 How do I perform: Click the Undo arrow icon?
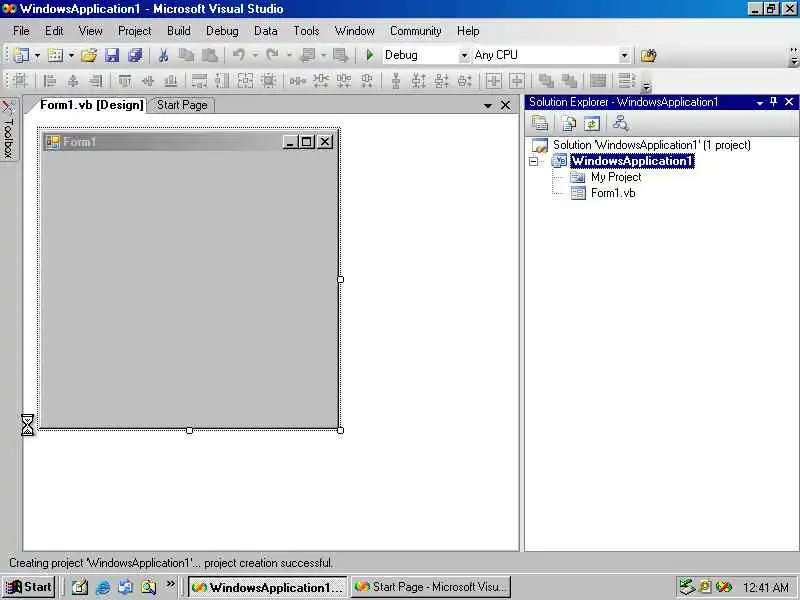(239, 55)
